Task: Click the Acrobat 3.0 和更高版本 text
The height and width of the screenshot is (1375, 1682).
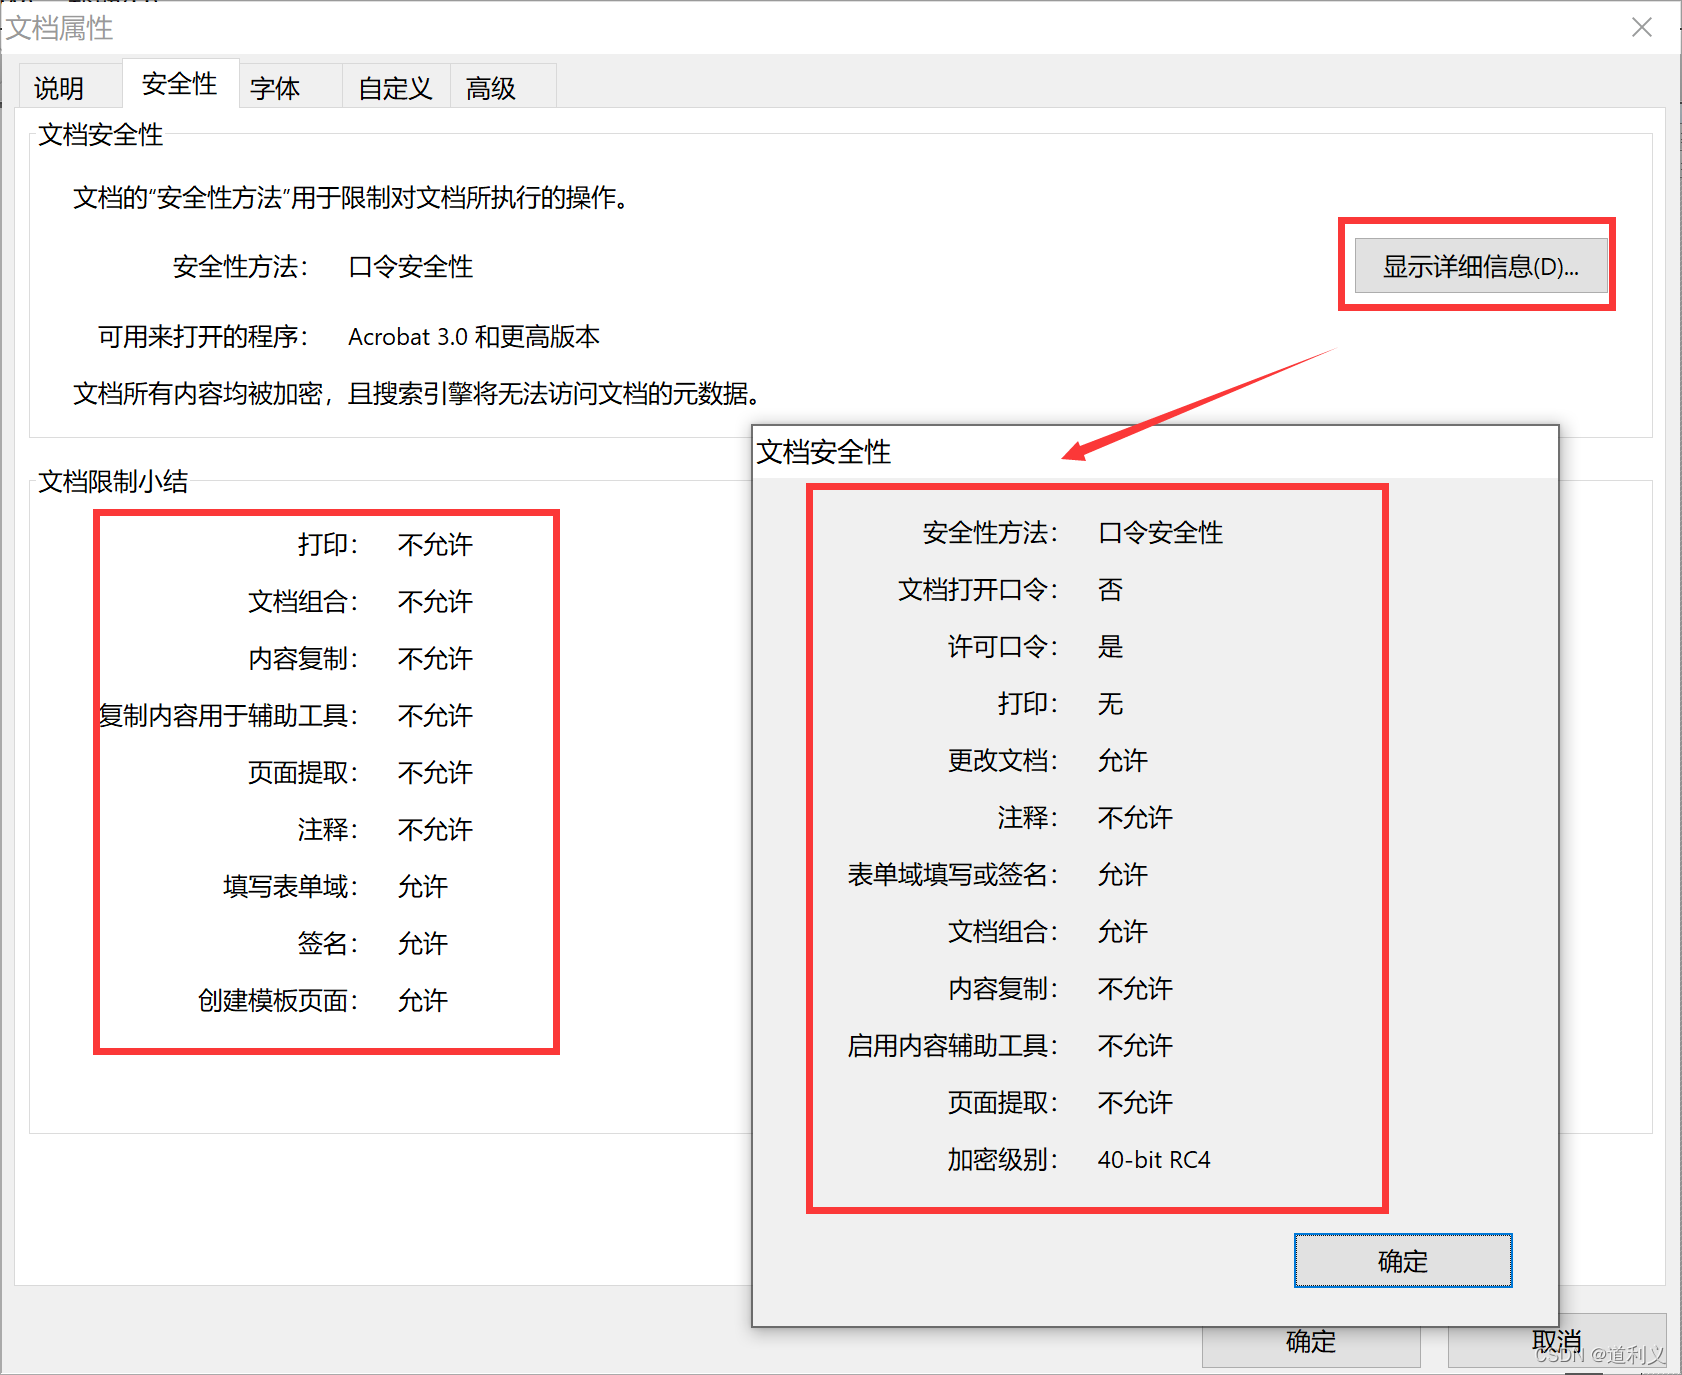Action: 473,337
